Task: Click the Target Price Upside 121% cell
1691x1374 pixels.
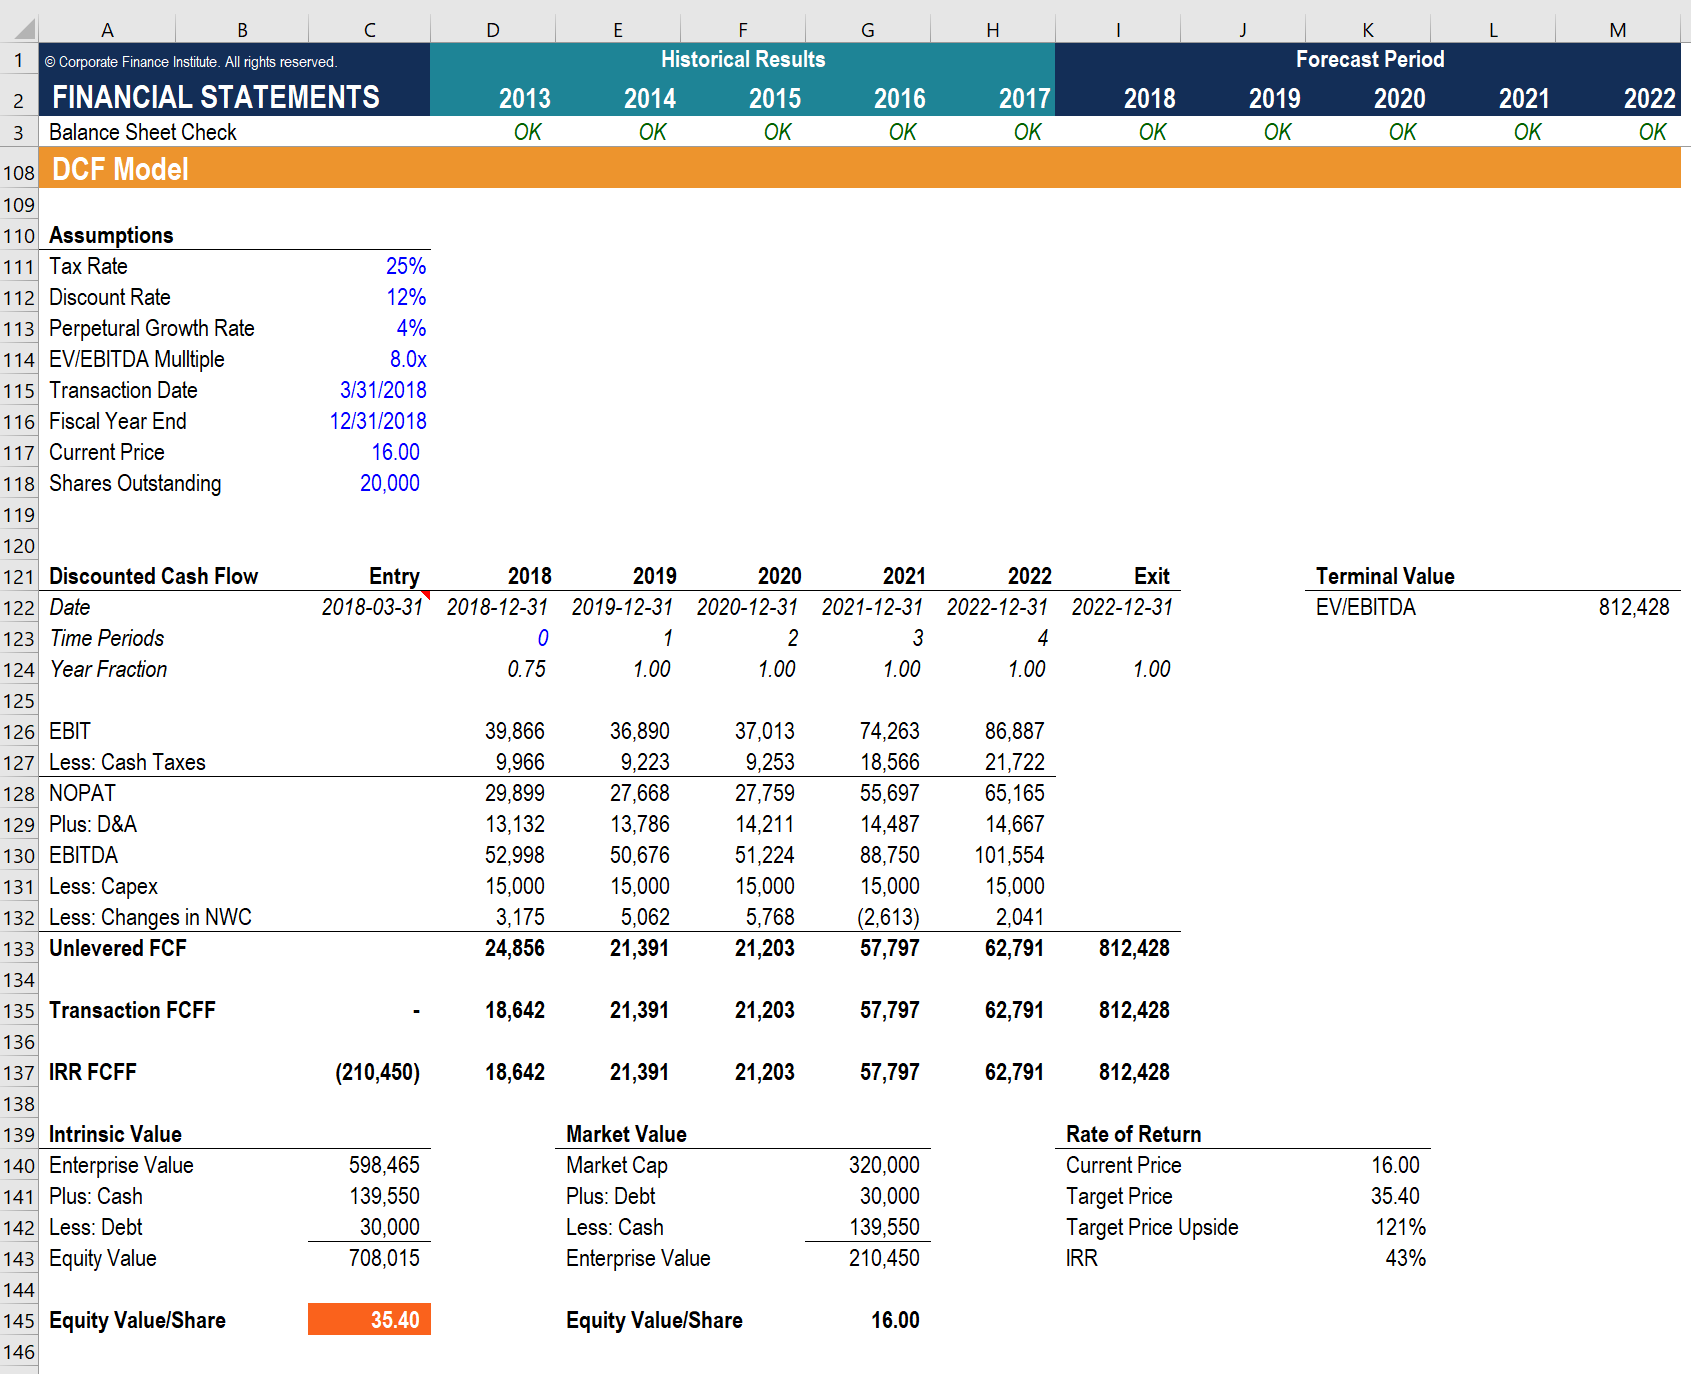Action: 1368,1227
